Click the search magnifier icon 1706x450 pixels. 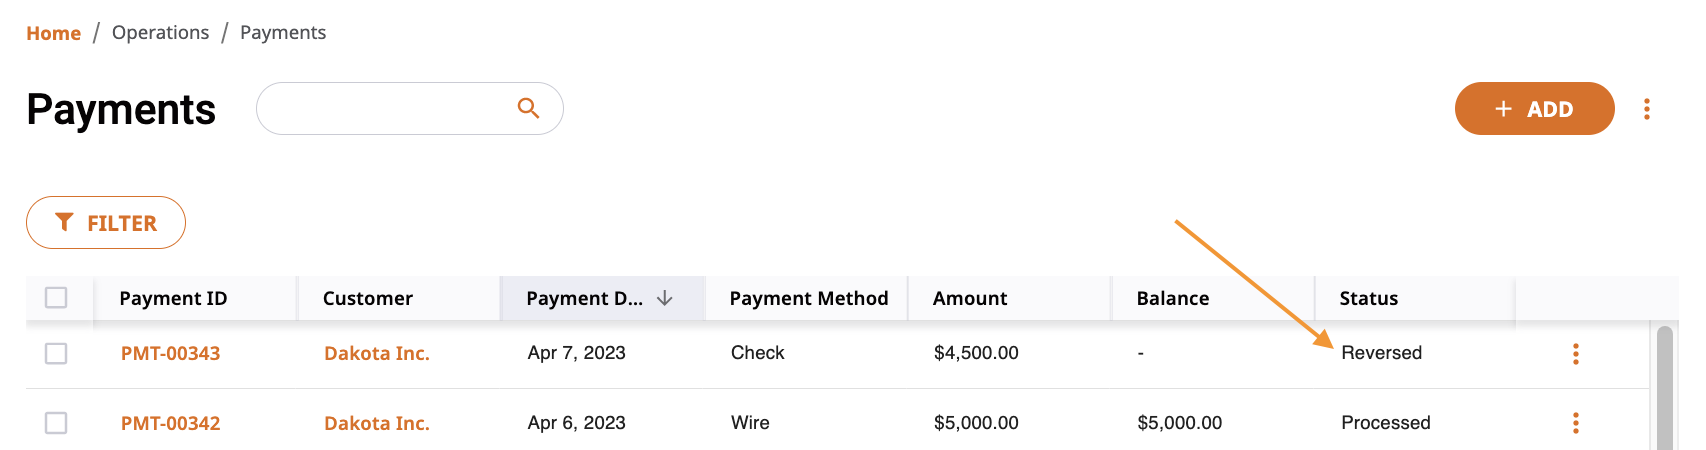[x=528, y=108]
